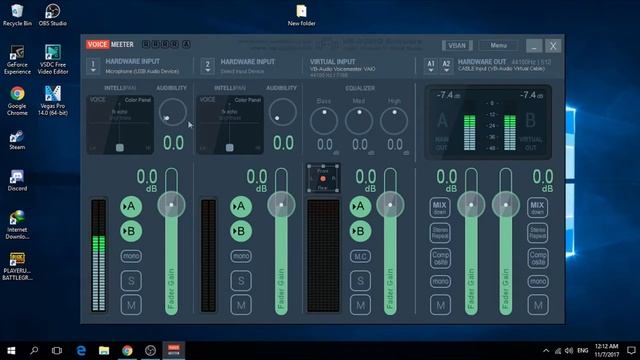
Task: Mute bus B output
Action: click(x=538, y=305)
